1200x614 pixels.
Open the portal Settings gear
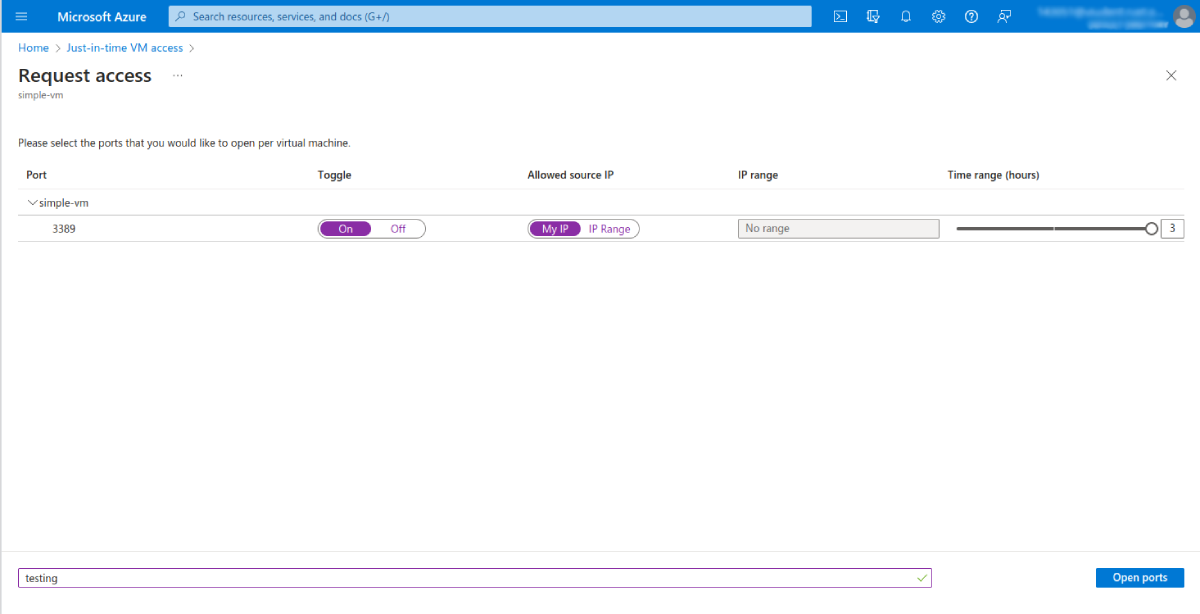click(x=938, y=17)
